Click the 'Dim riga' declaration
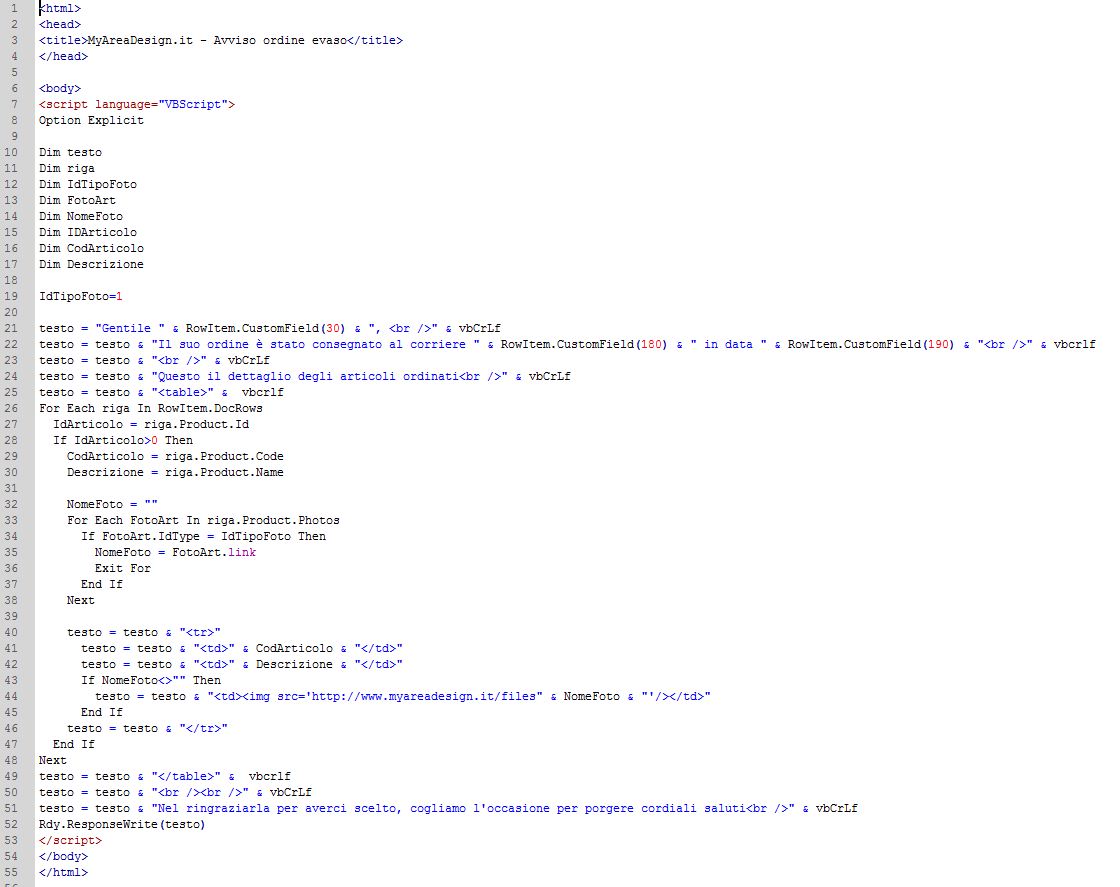This screenshot has width=1120, height=887. click(67, 169)
